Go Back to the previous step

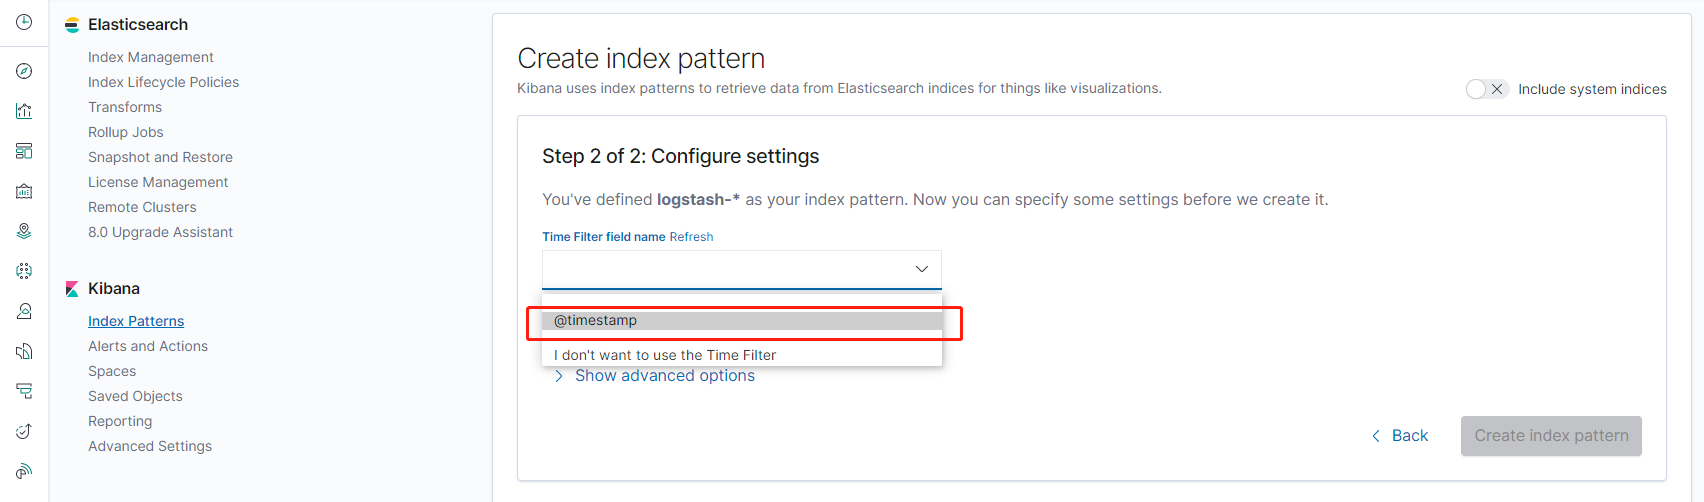click(x=1400, y=436)
